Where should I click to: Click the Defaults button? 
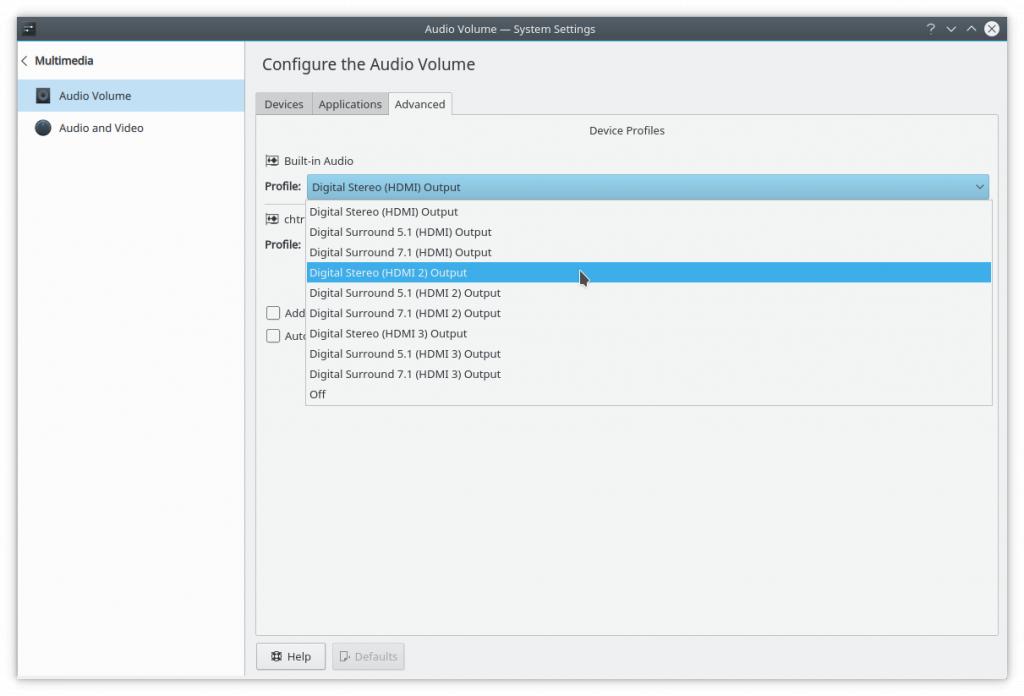(x=368, y=657)
